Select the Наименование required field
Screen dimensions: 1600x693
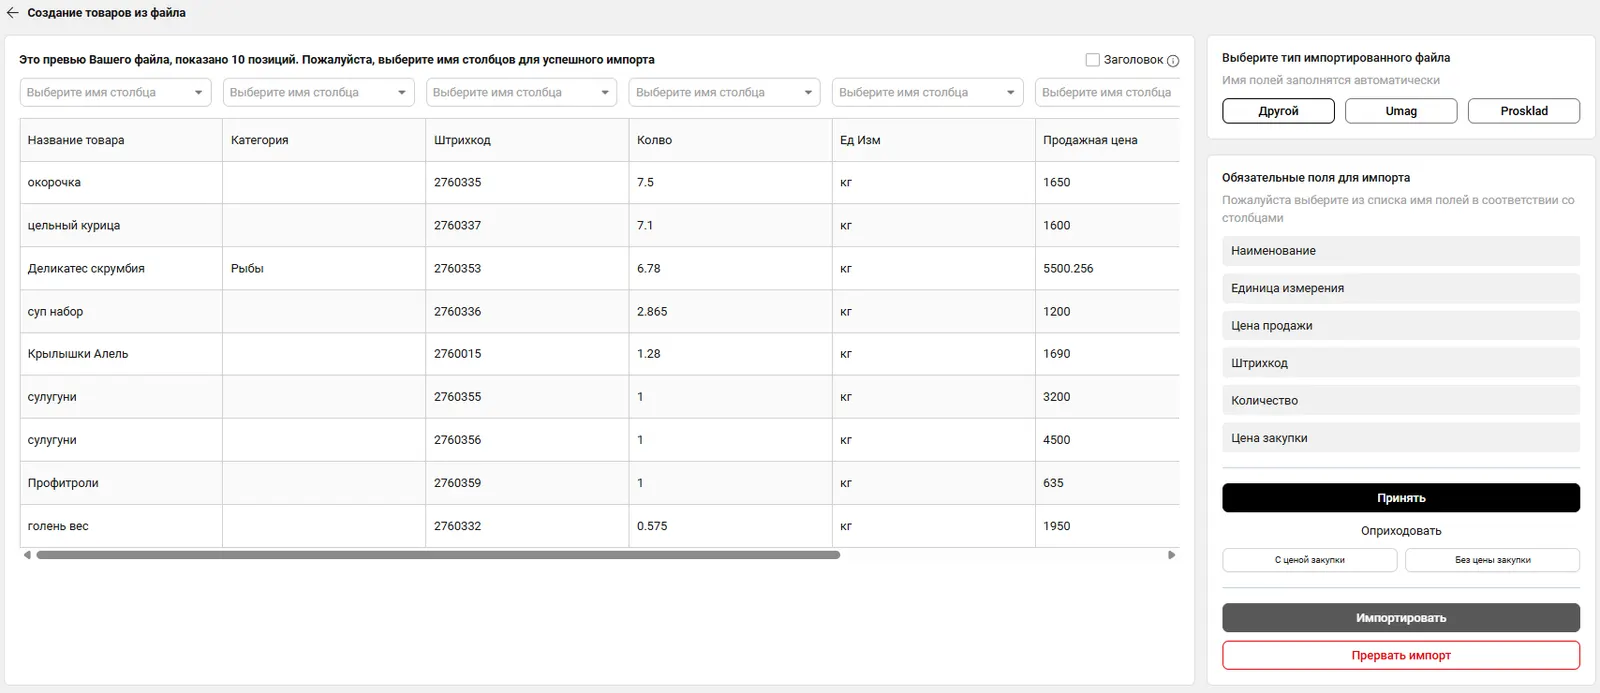[x=1400, y=251]
